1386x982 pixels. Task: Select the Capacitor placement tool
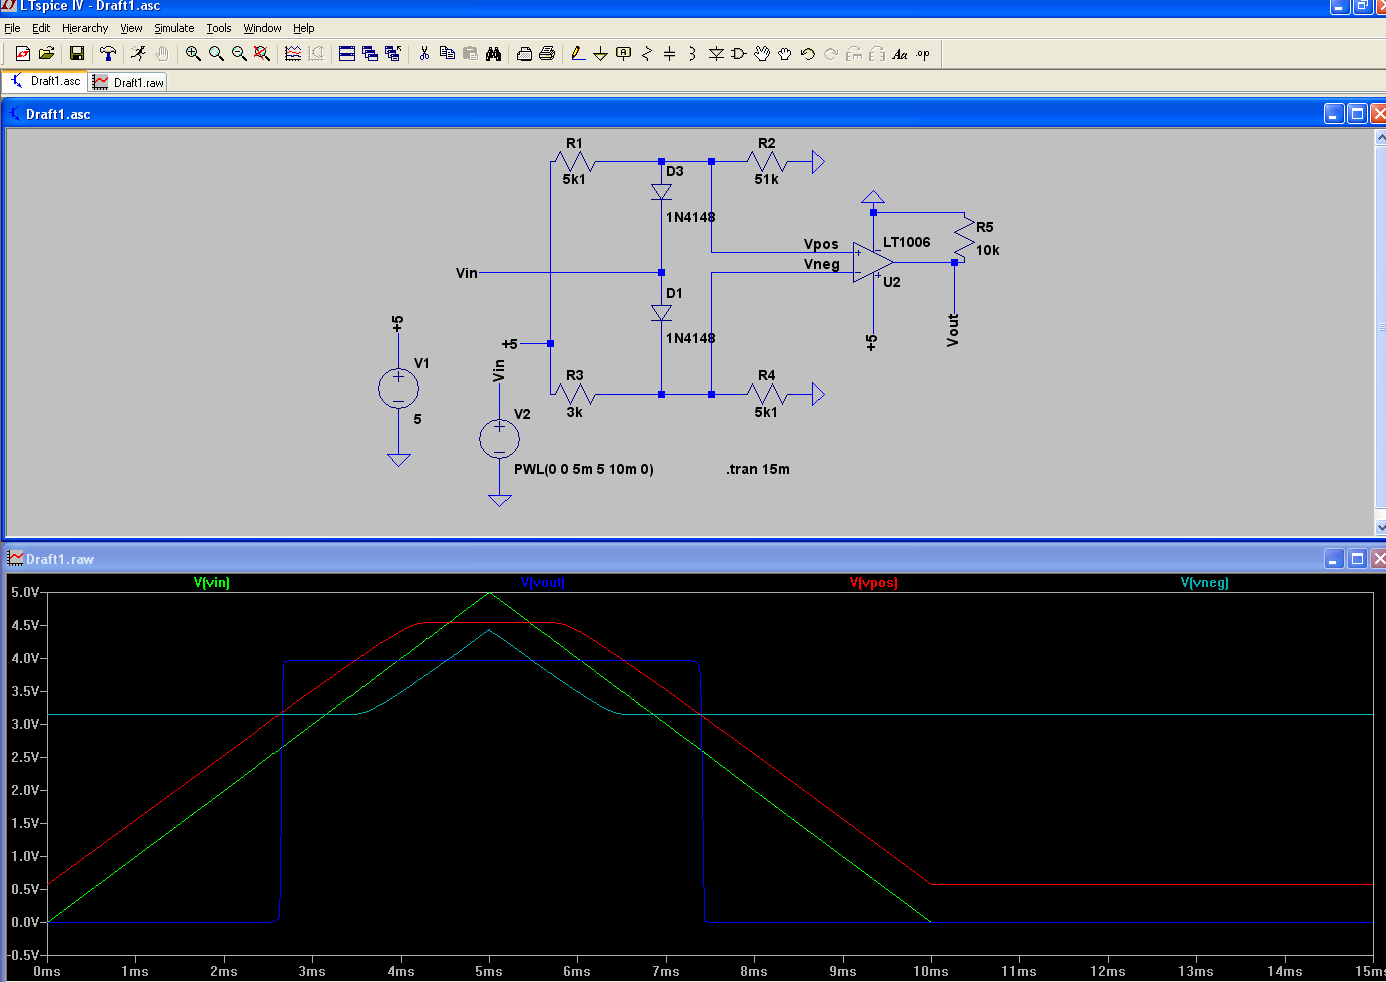coord(670,54)
